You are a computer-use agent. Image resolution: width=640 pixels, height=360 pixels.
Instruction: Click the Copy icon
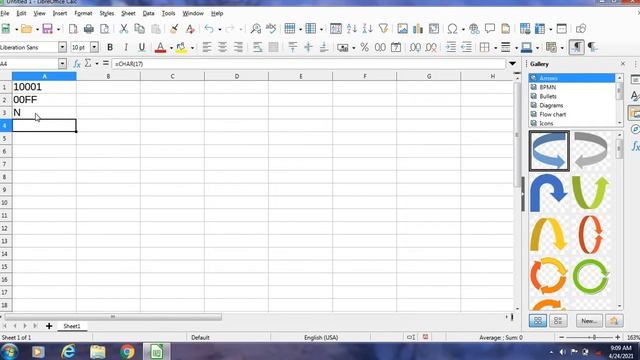pyautogui.click(x=140, y=29)
